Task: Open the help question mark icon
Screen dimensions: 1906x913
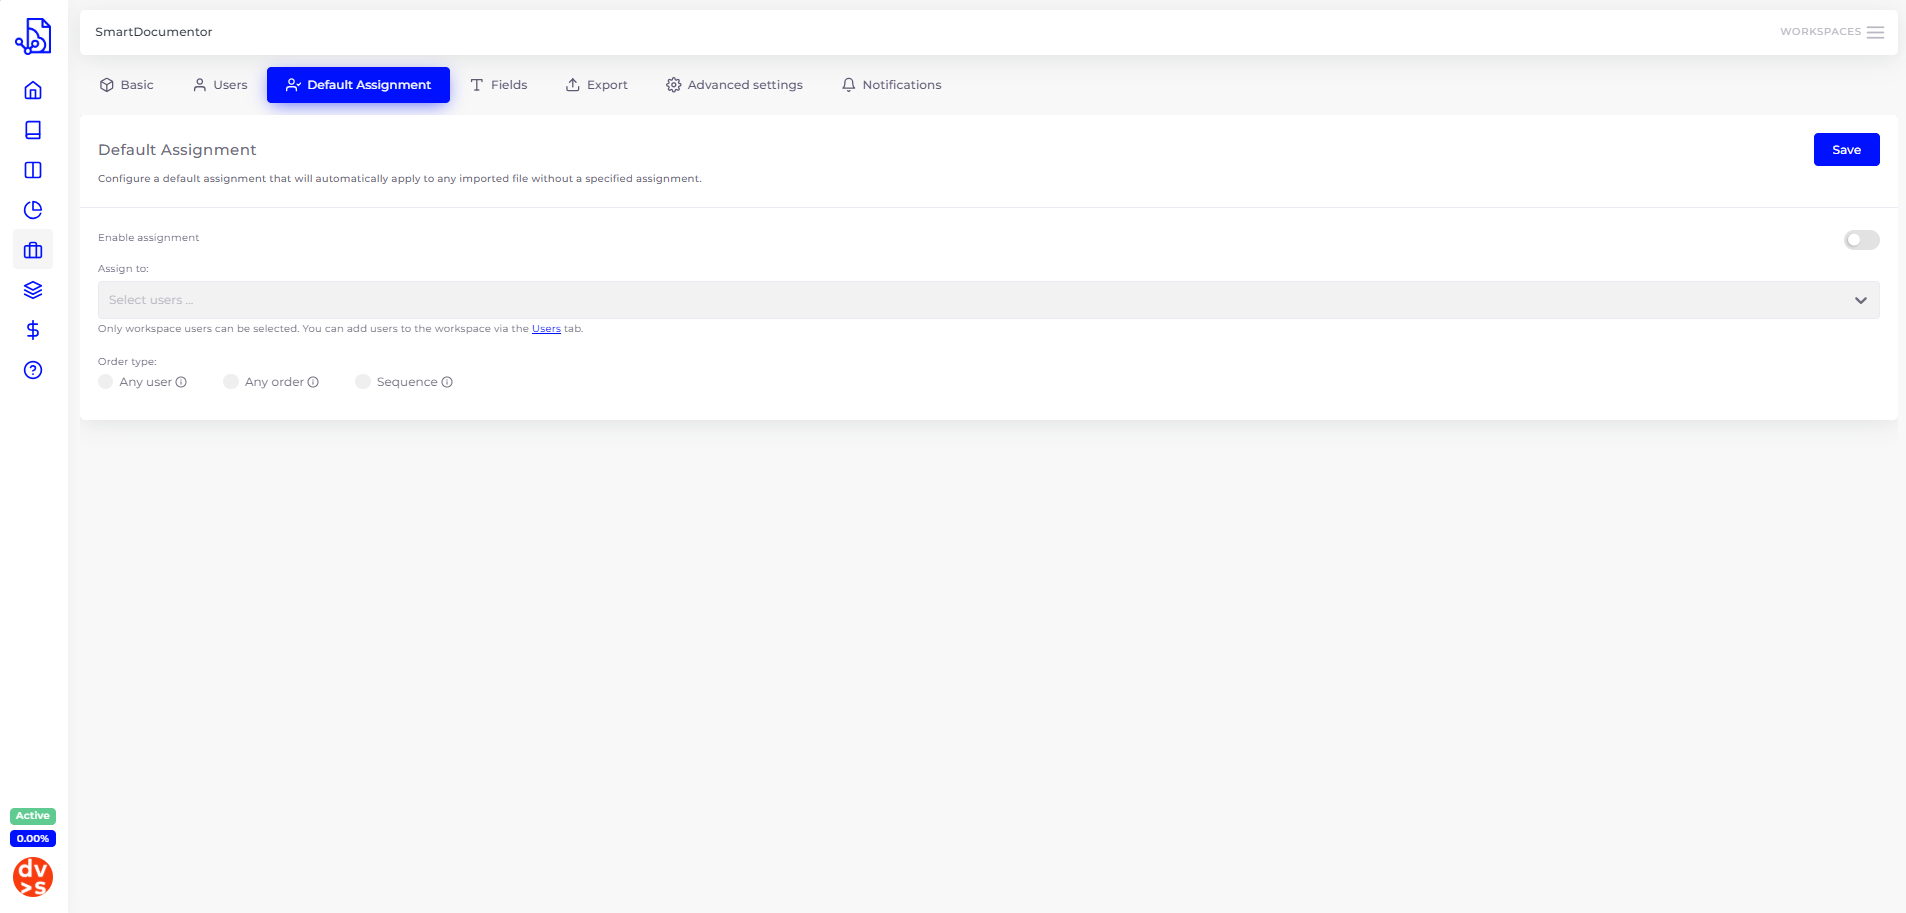Action: [x=33, y=370]
